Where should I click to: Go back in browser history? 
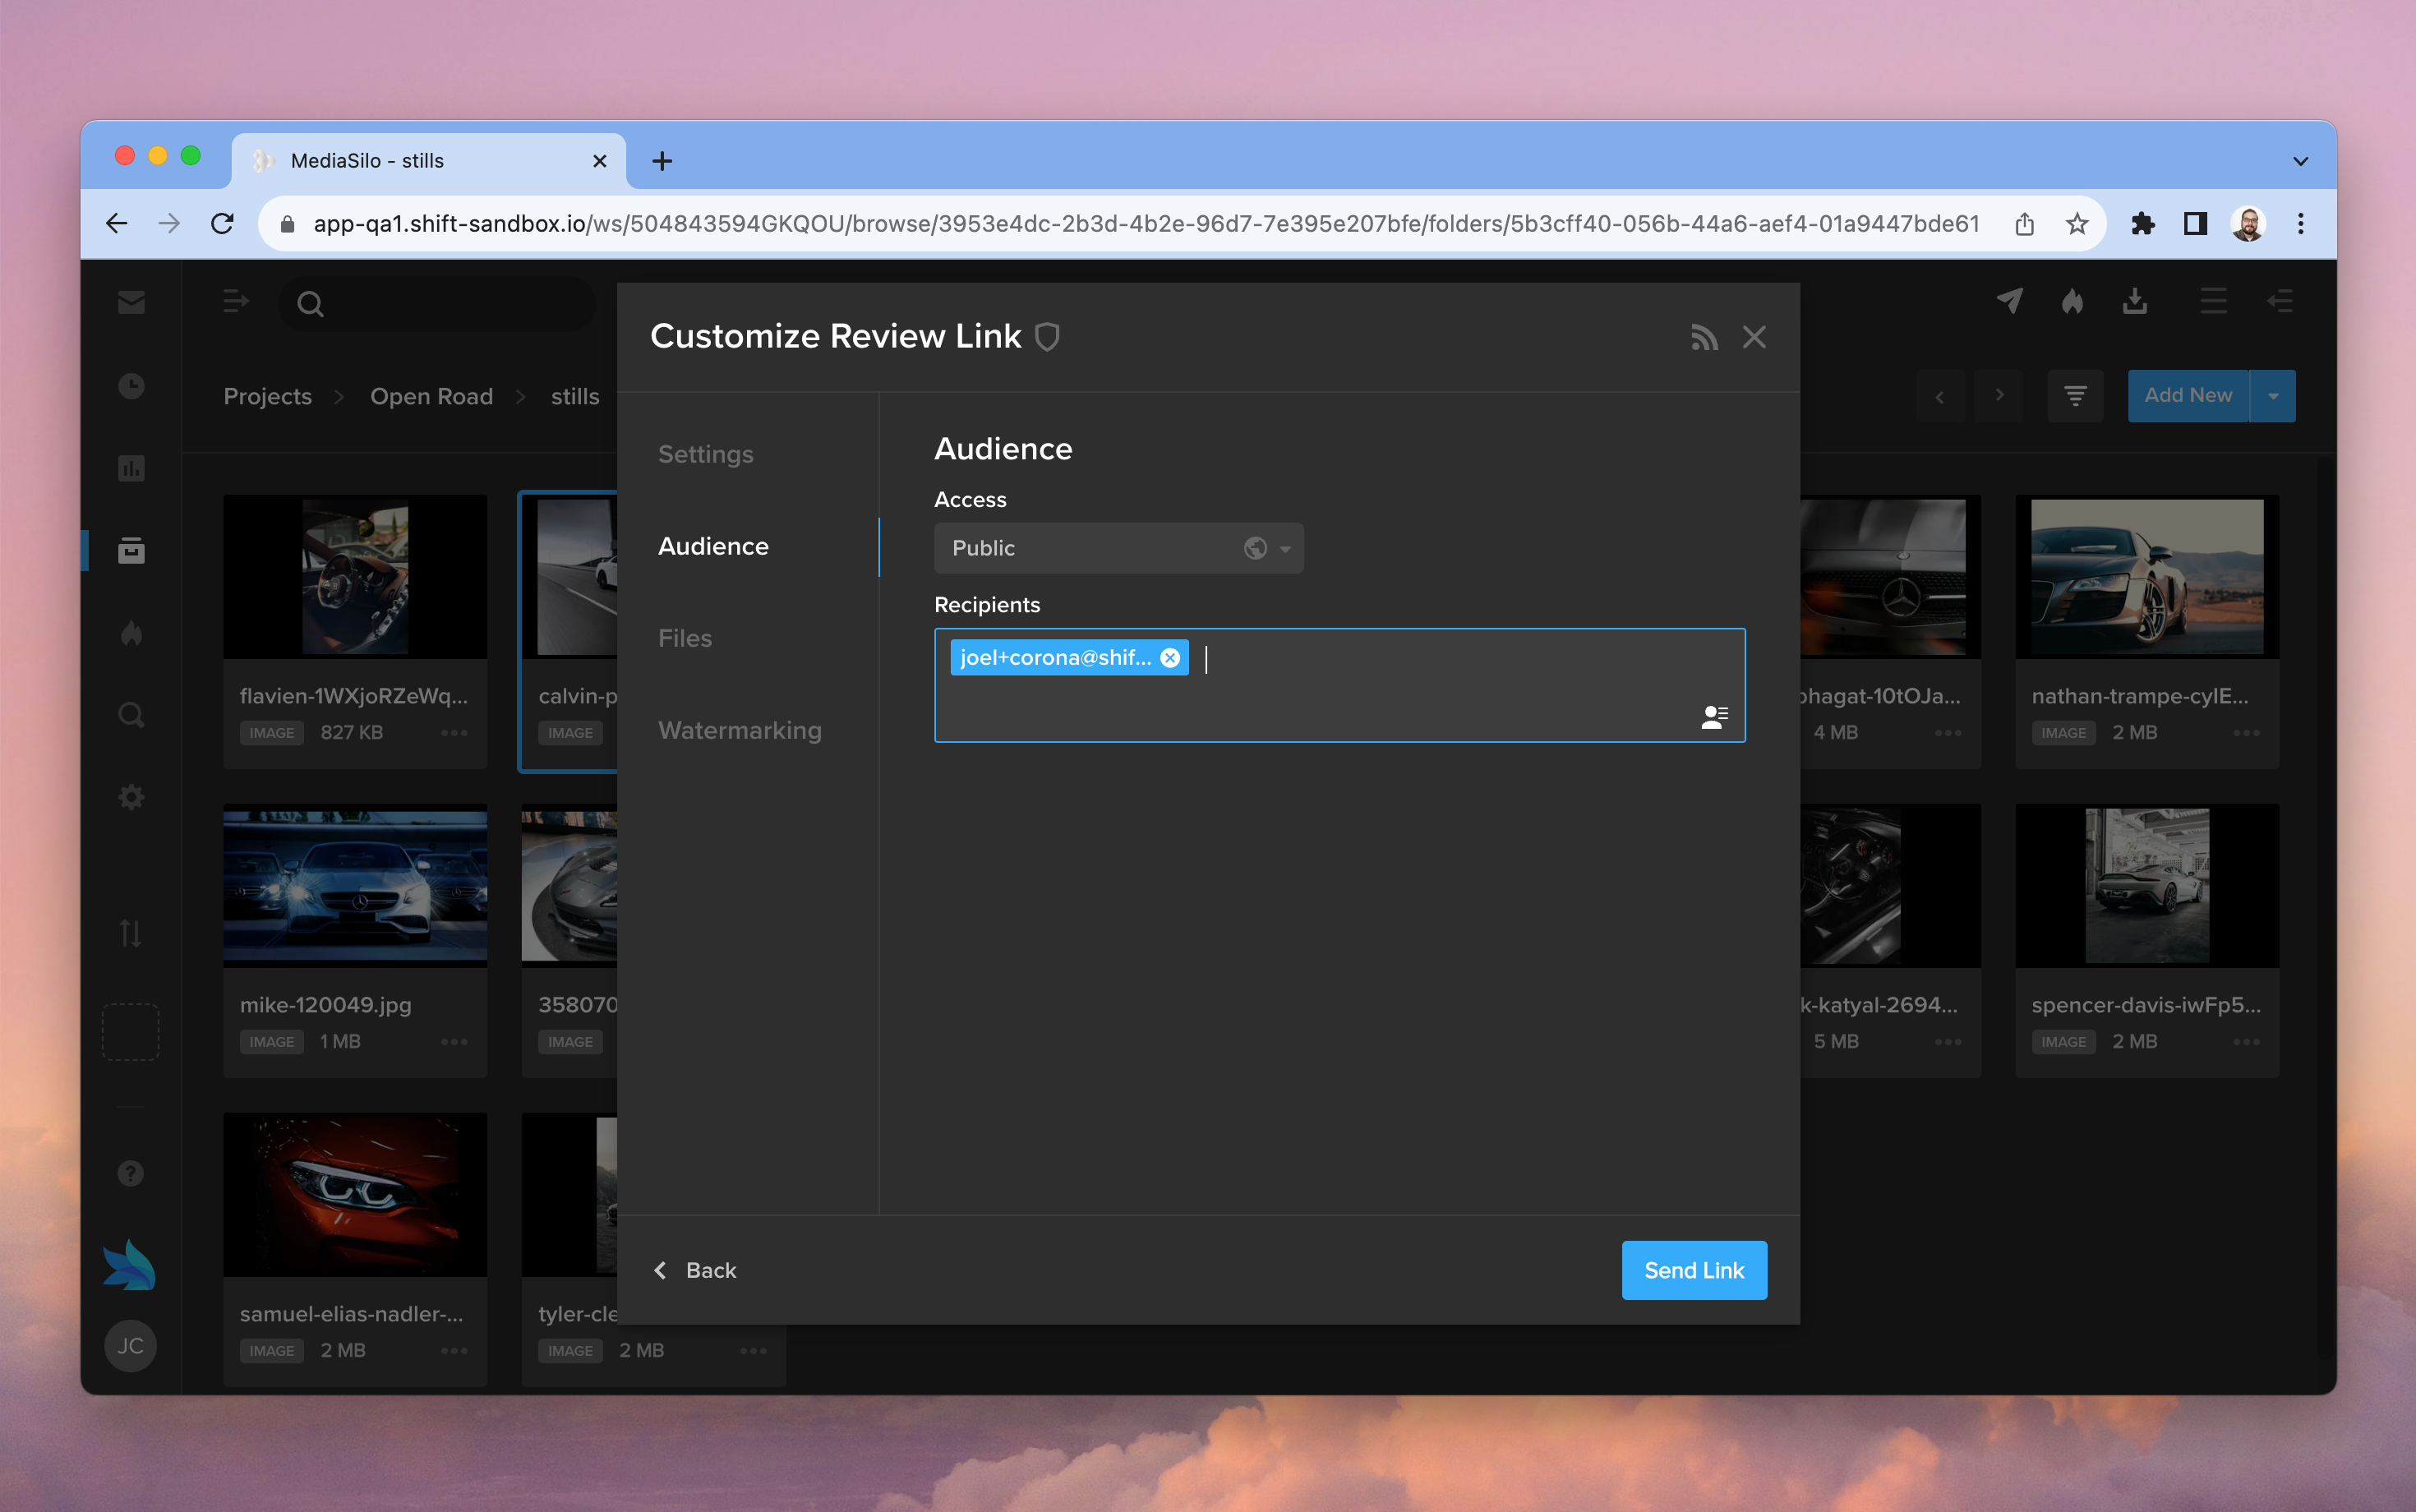(117, 224)
